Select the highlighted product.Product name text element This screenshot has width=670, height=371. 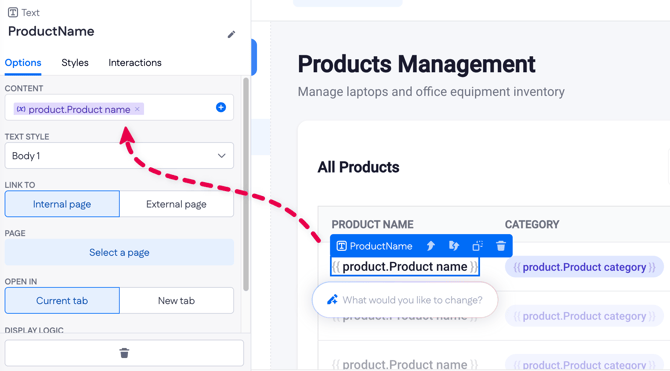coord(405,267)
